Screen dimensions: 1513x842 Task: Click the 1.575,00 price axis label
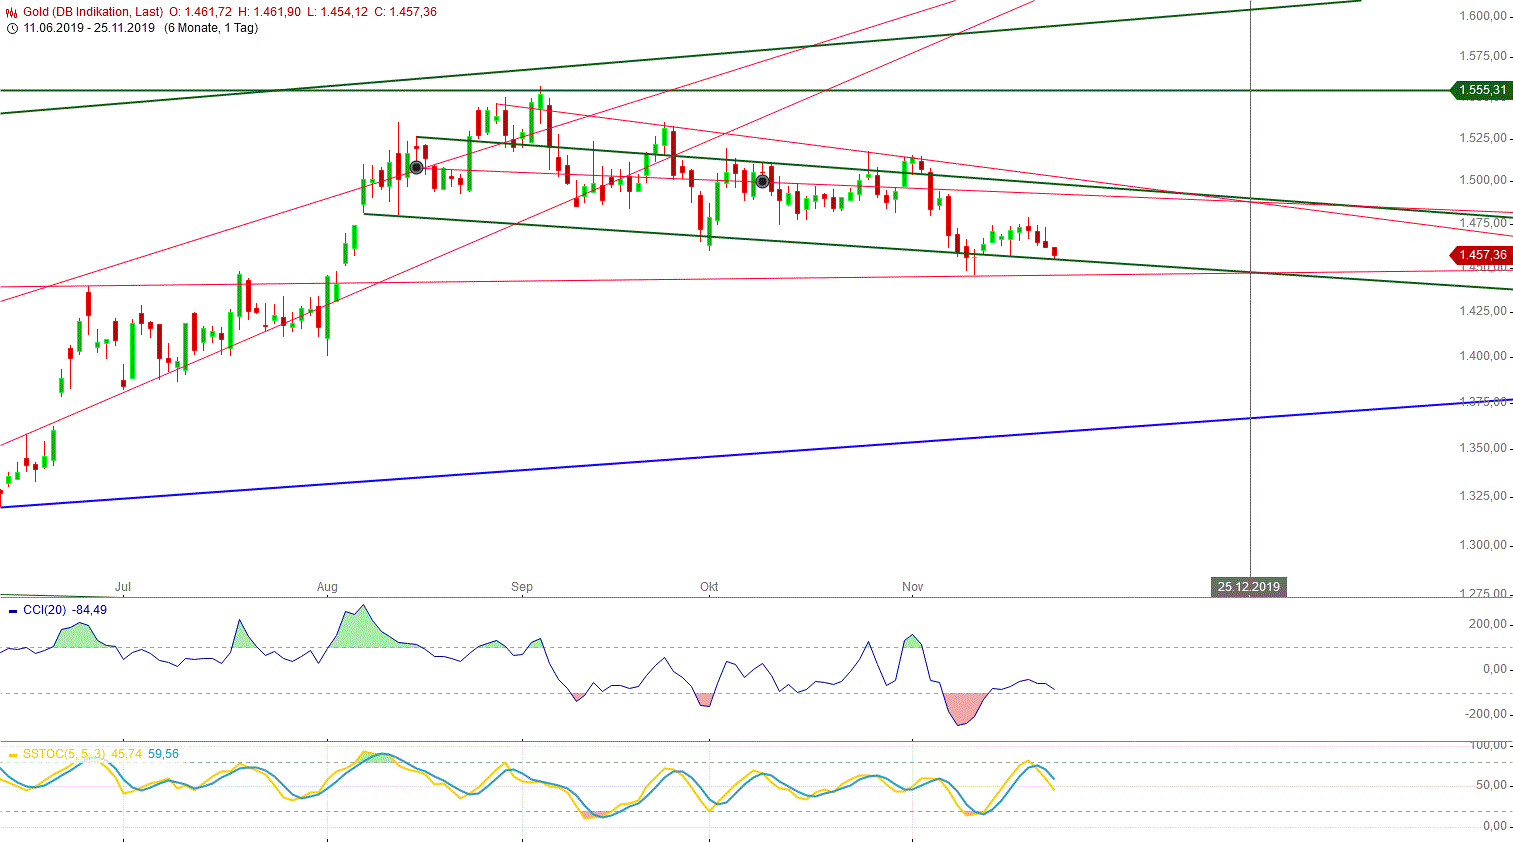pyautogui.click(x=1483, y=56)
